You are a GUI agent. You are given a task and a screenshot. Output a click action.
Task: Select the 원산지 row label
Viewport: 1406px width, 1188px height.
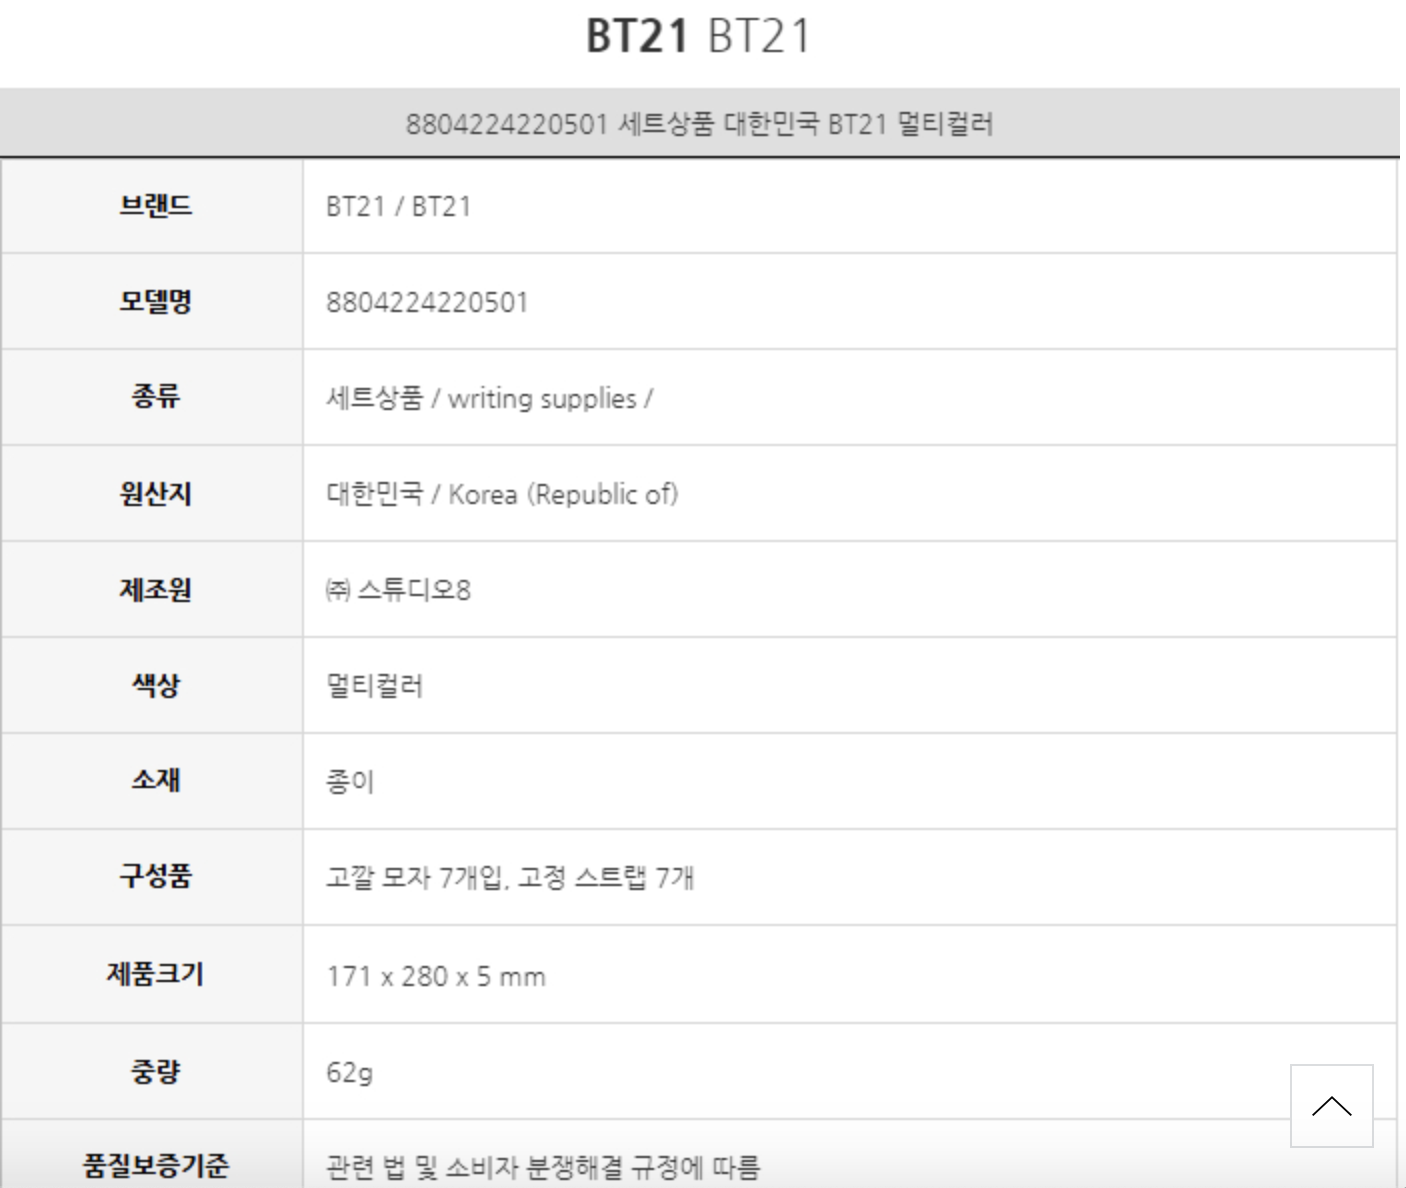click(x=155, y=494)
